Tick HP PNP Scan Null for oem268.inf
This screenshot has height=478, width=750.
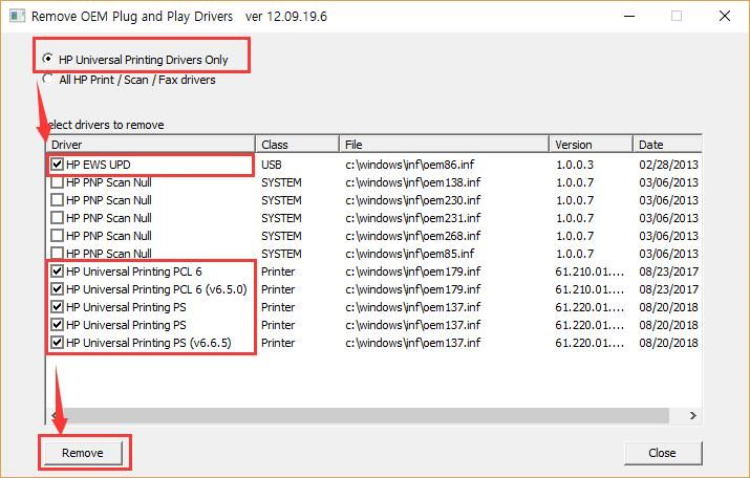[x=57, y=235]
